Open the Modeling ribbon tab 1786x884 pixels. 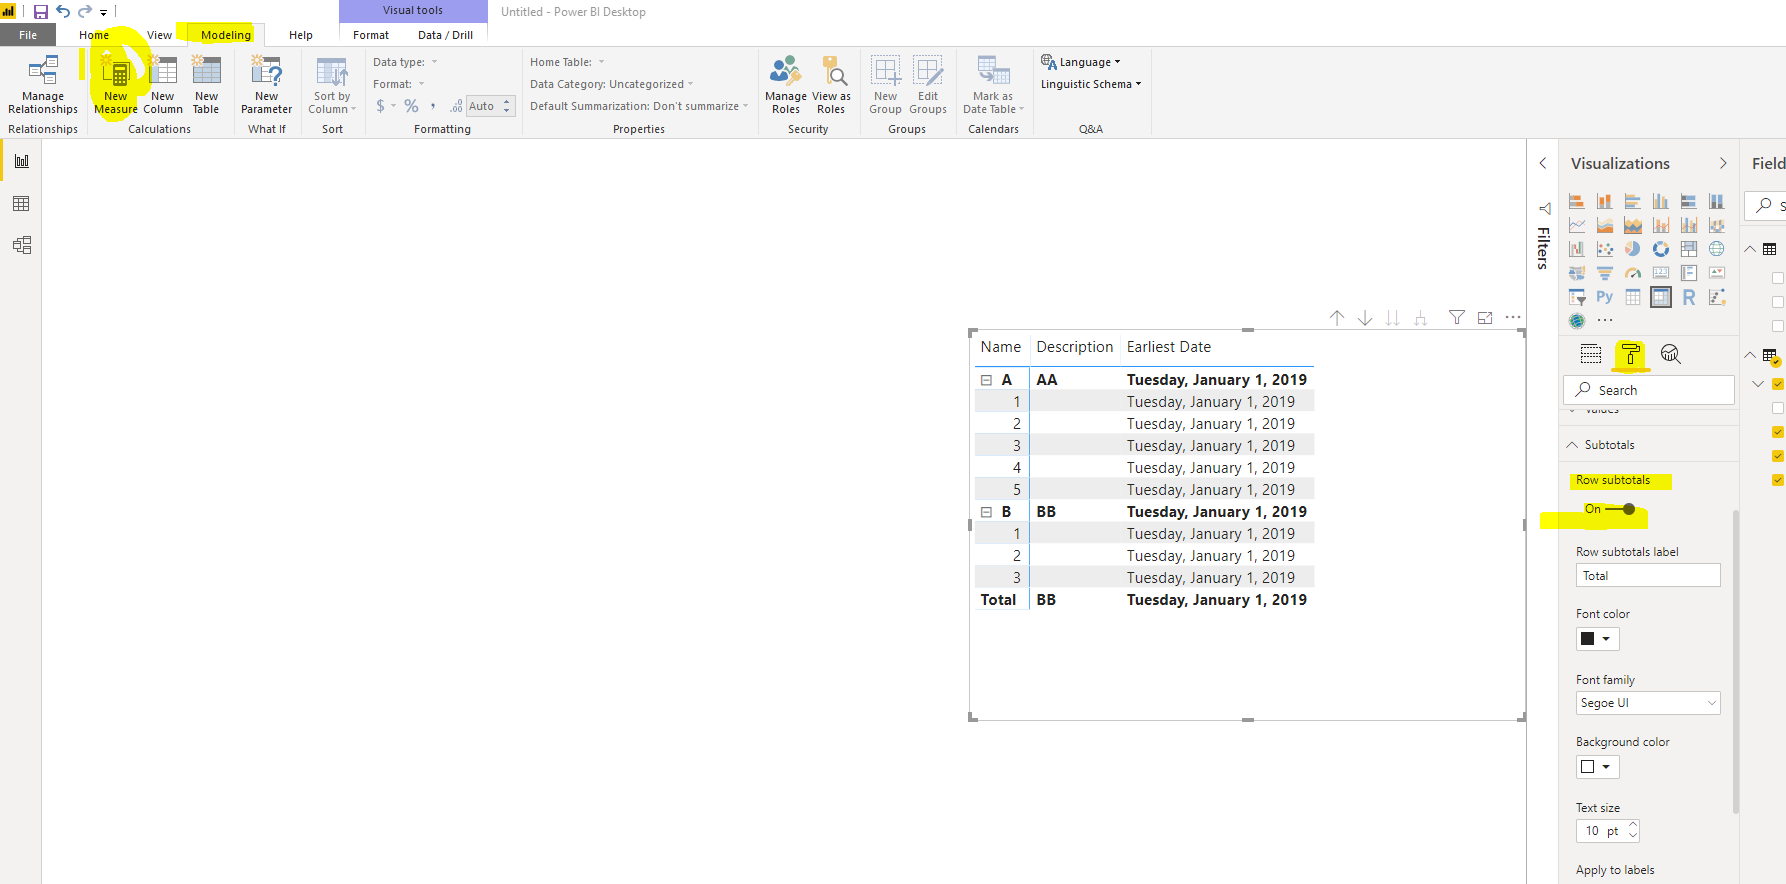coord(226,35)
